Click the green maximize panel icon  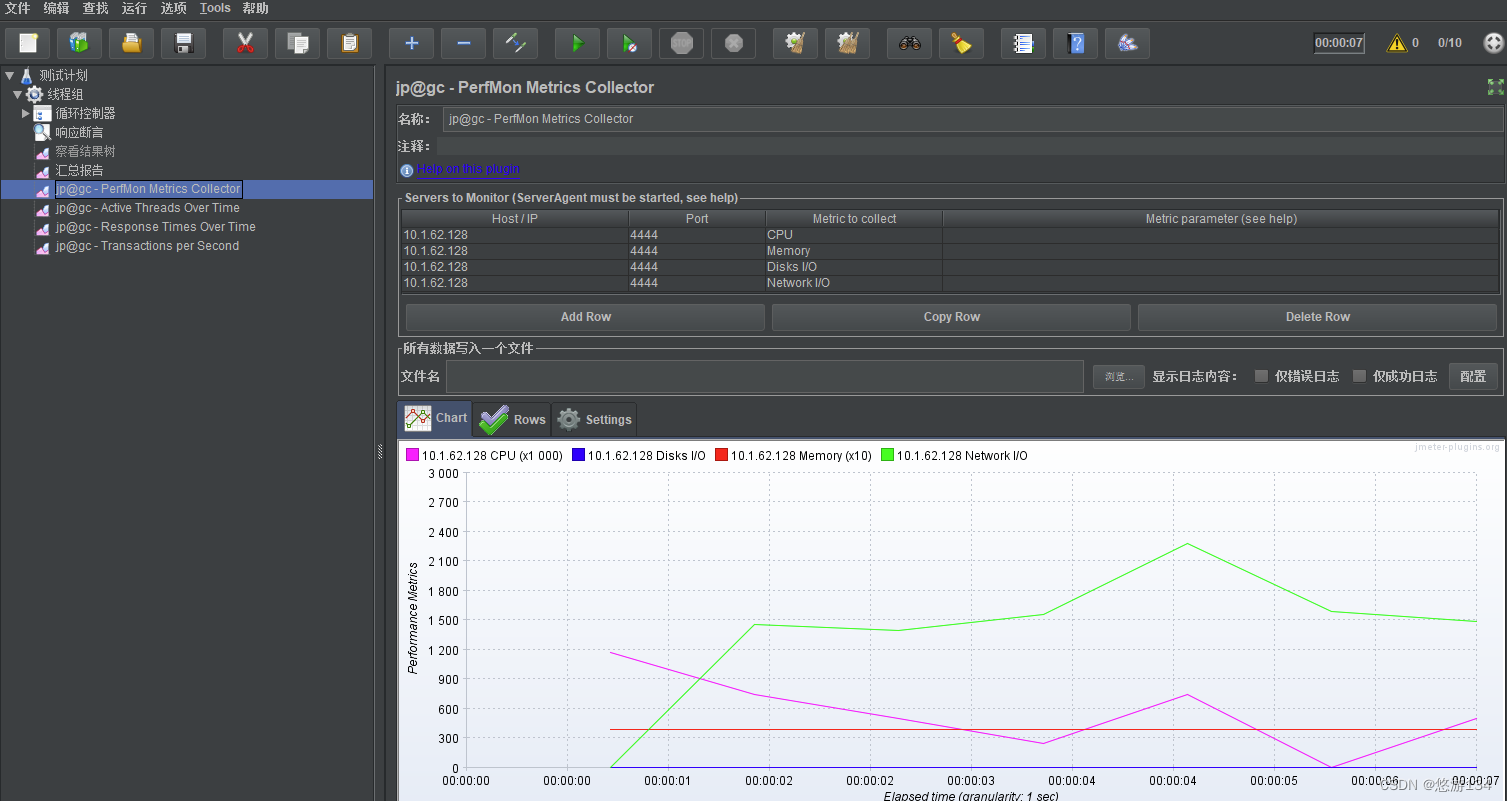point(1495,87)
